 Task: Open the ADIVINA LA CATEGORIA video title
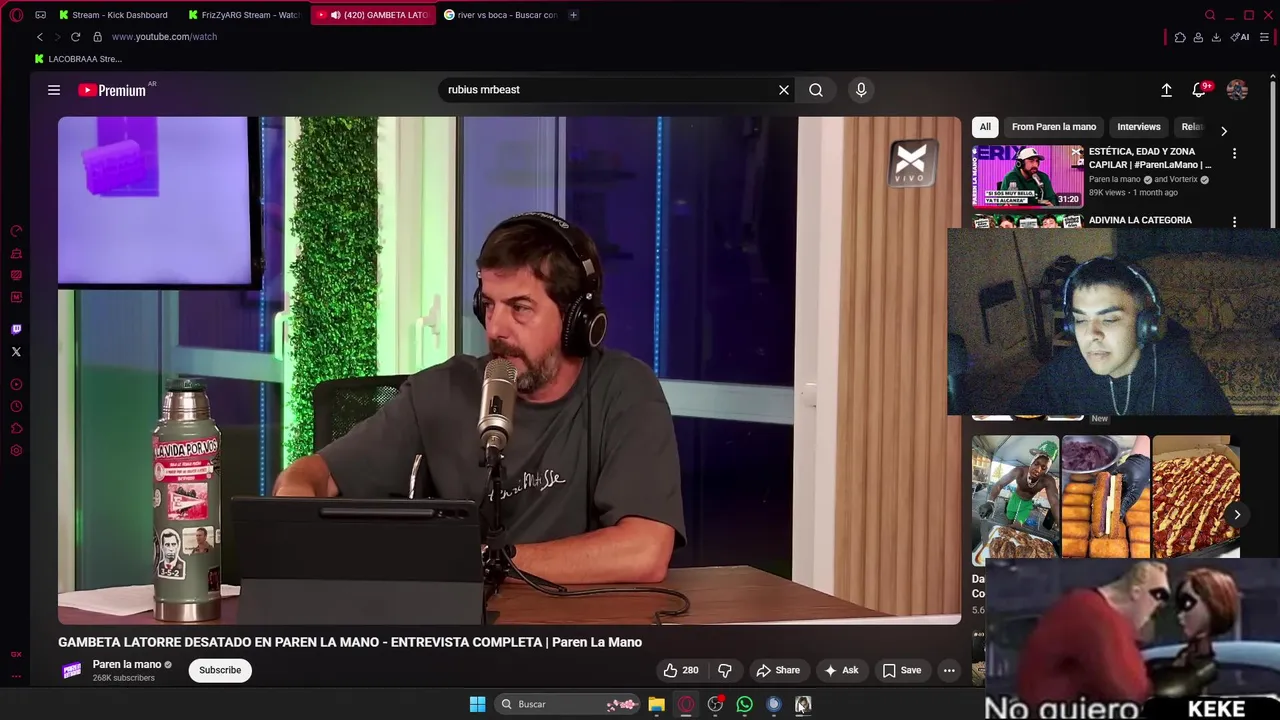(x=1140, y=220)
